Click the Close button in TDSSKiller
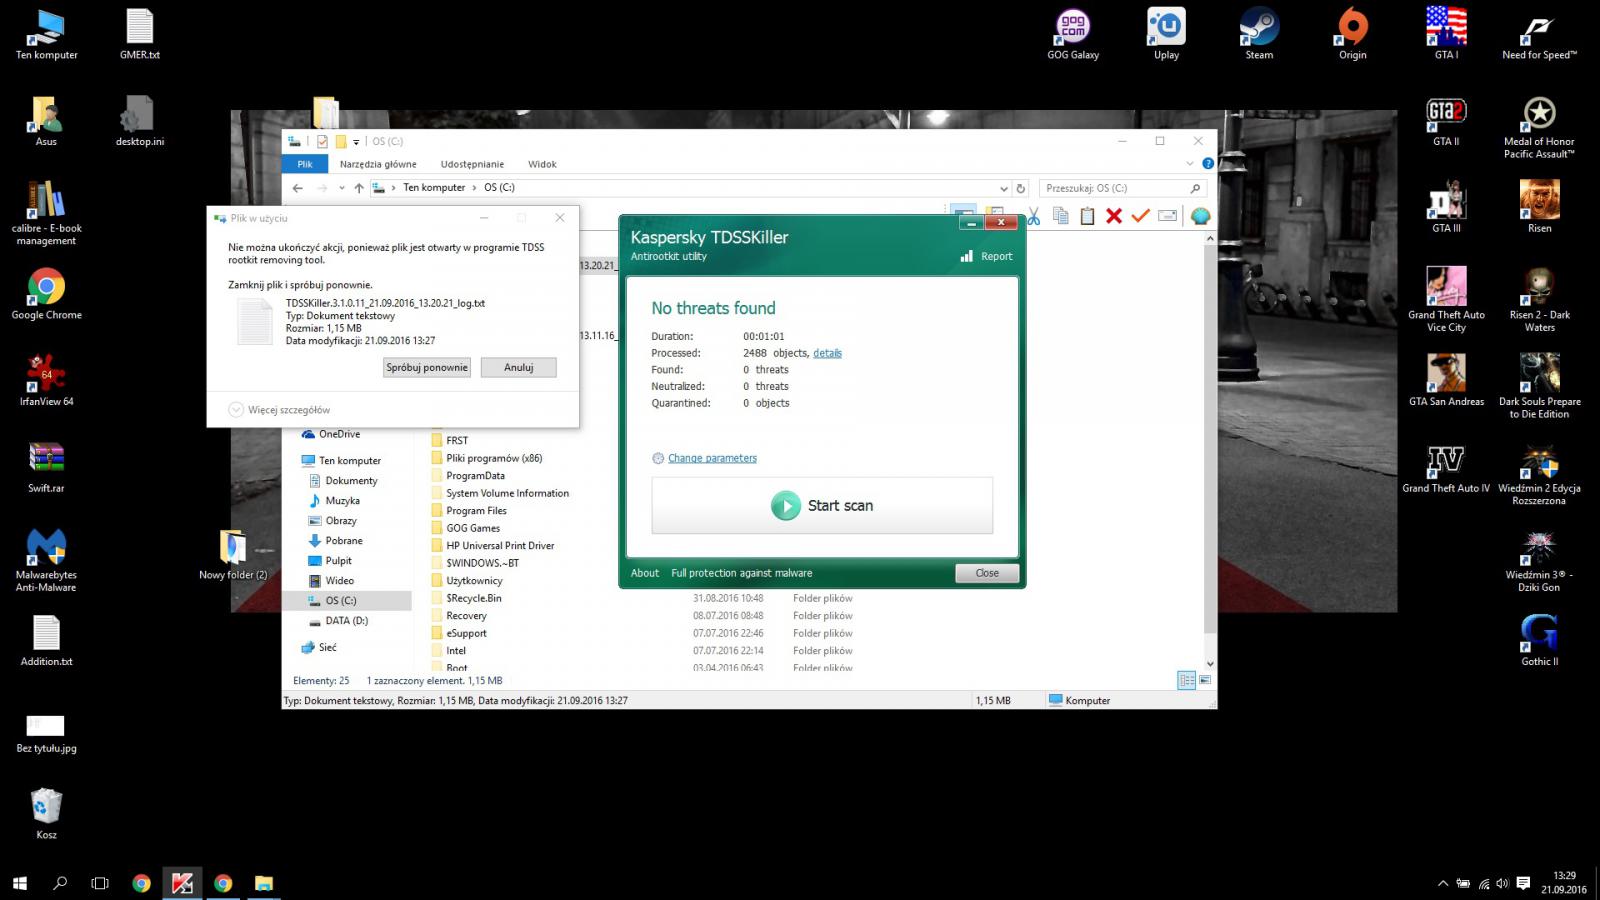 pyautogui.click(x=987, y=573)
